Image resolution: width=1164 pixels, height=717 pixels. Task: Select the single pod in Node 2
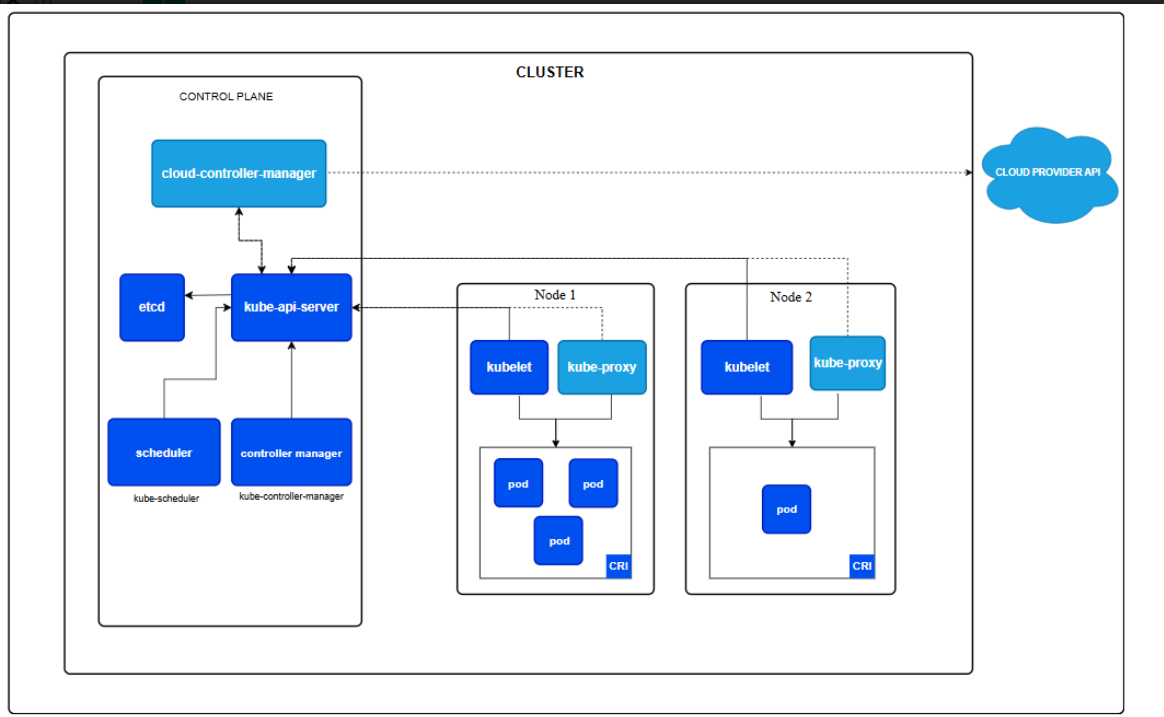click(787, 509)
